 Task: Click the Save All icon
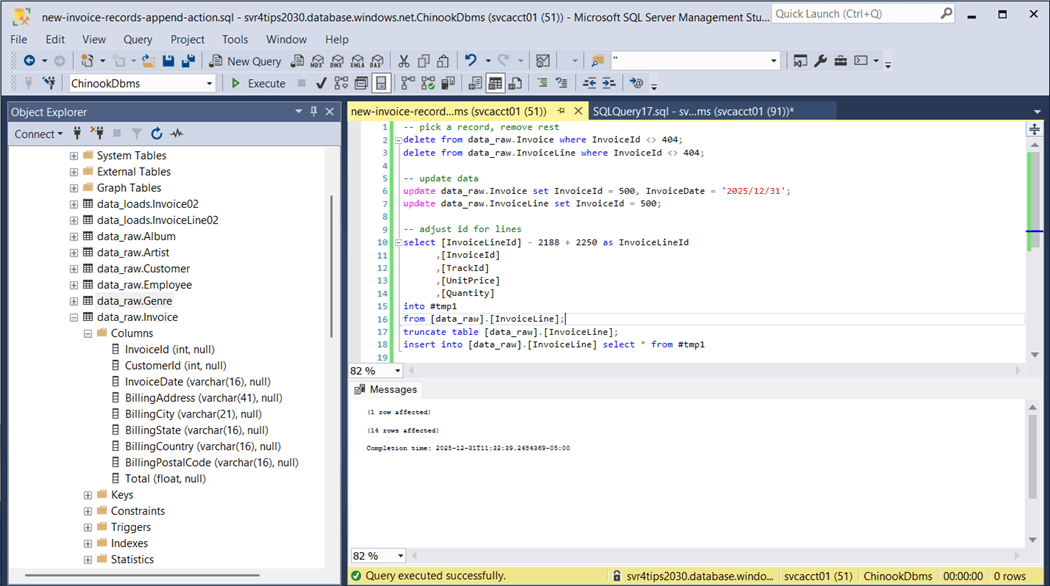(x=188, y=61)
